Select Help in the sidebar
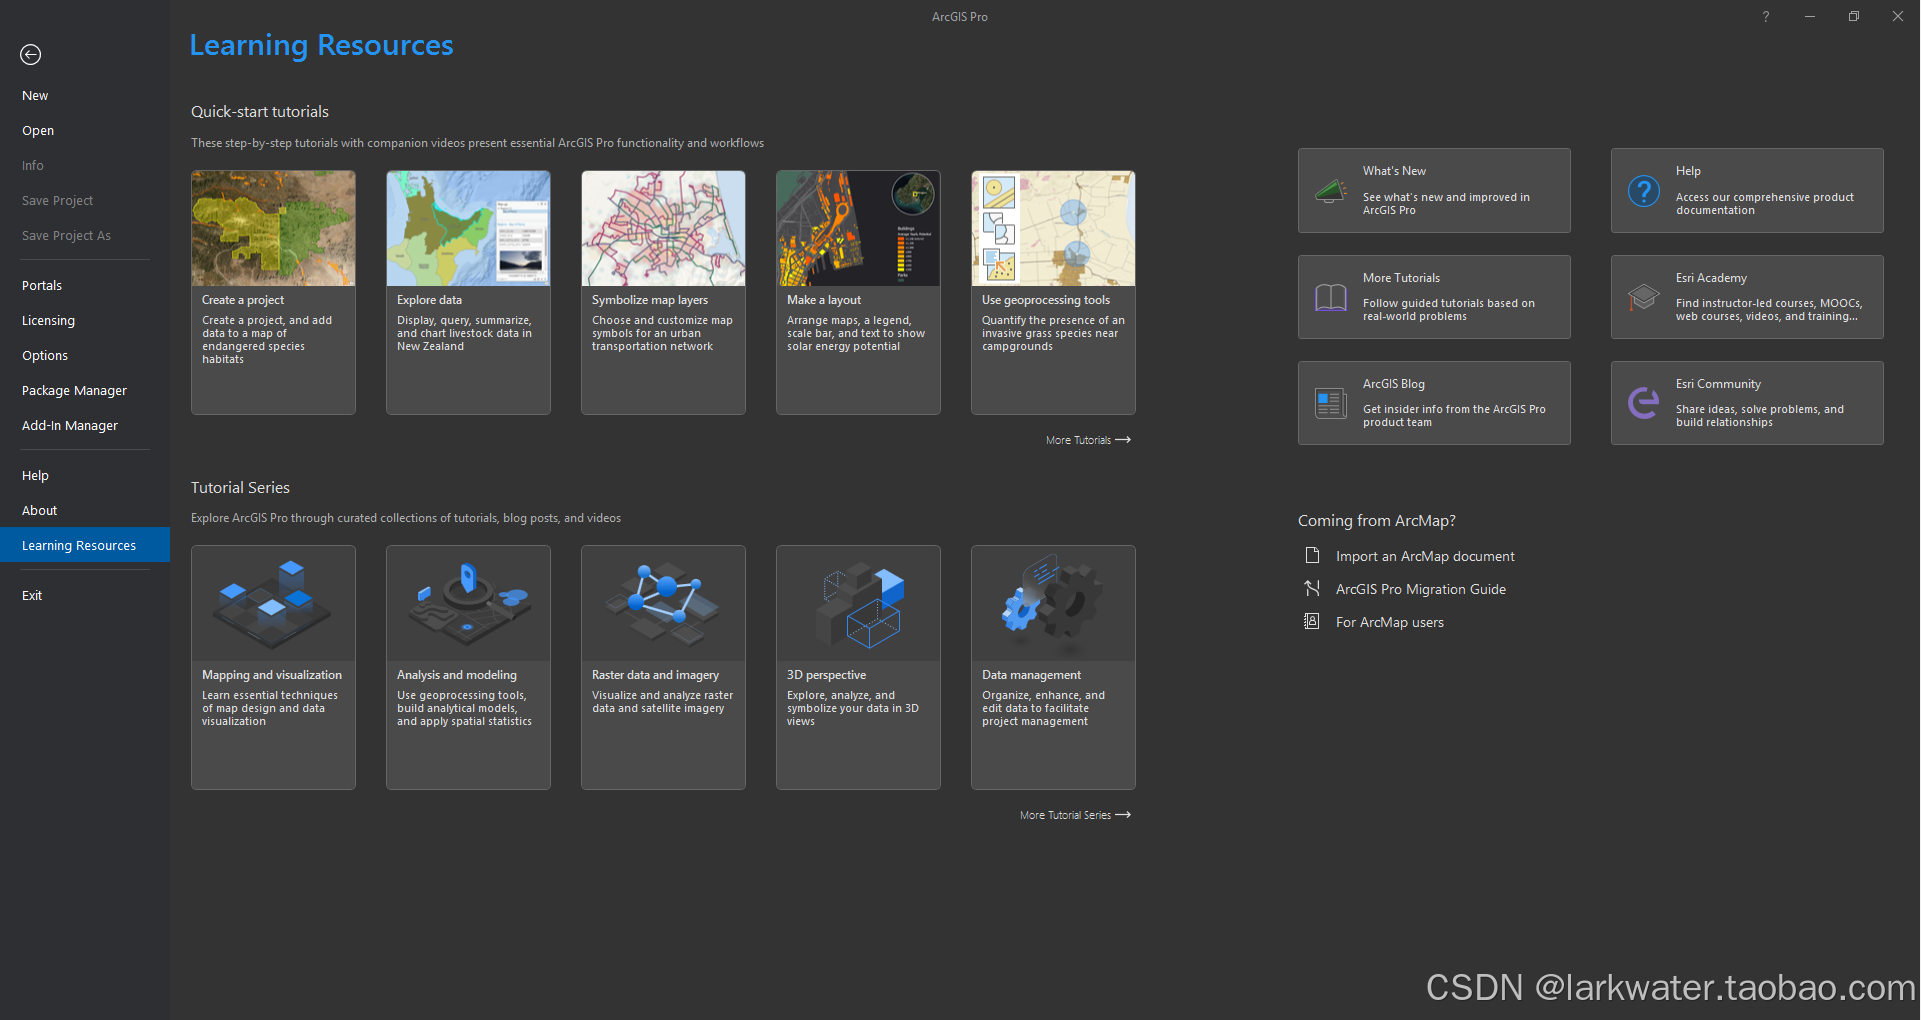This screenshot has width=1921, height=1020. [x=85, y=476]
